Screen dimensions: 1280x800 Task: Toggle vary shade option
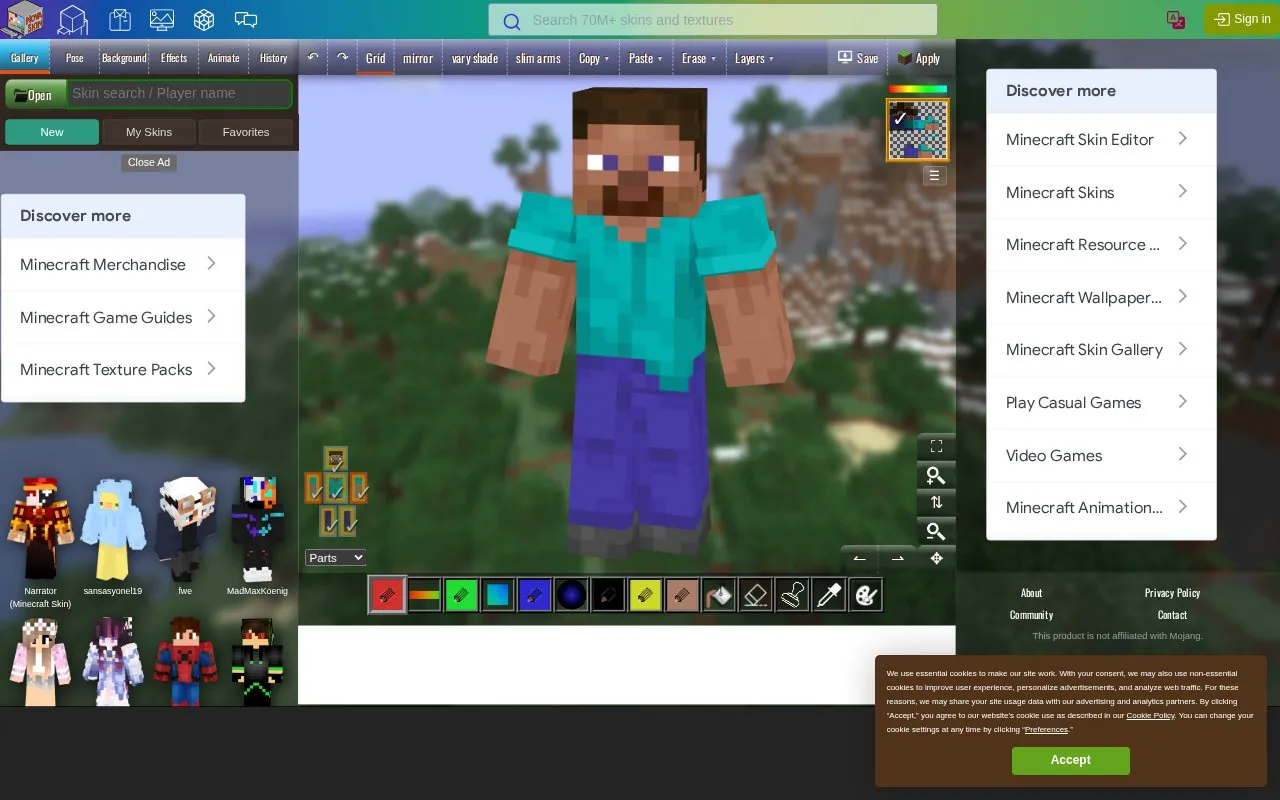tap(475, 58)
